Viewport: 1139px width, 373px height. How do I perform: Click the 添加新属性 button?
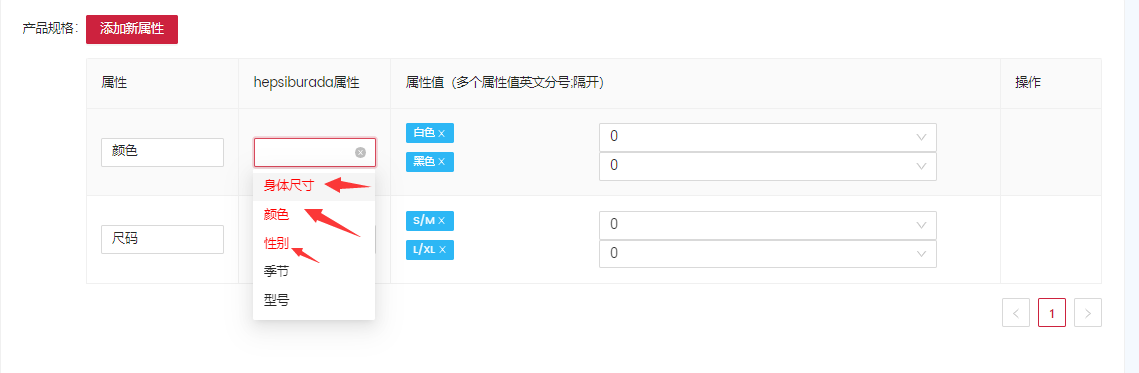coord(131,29)
